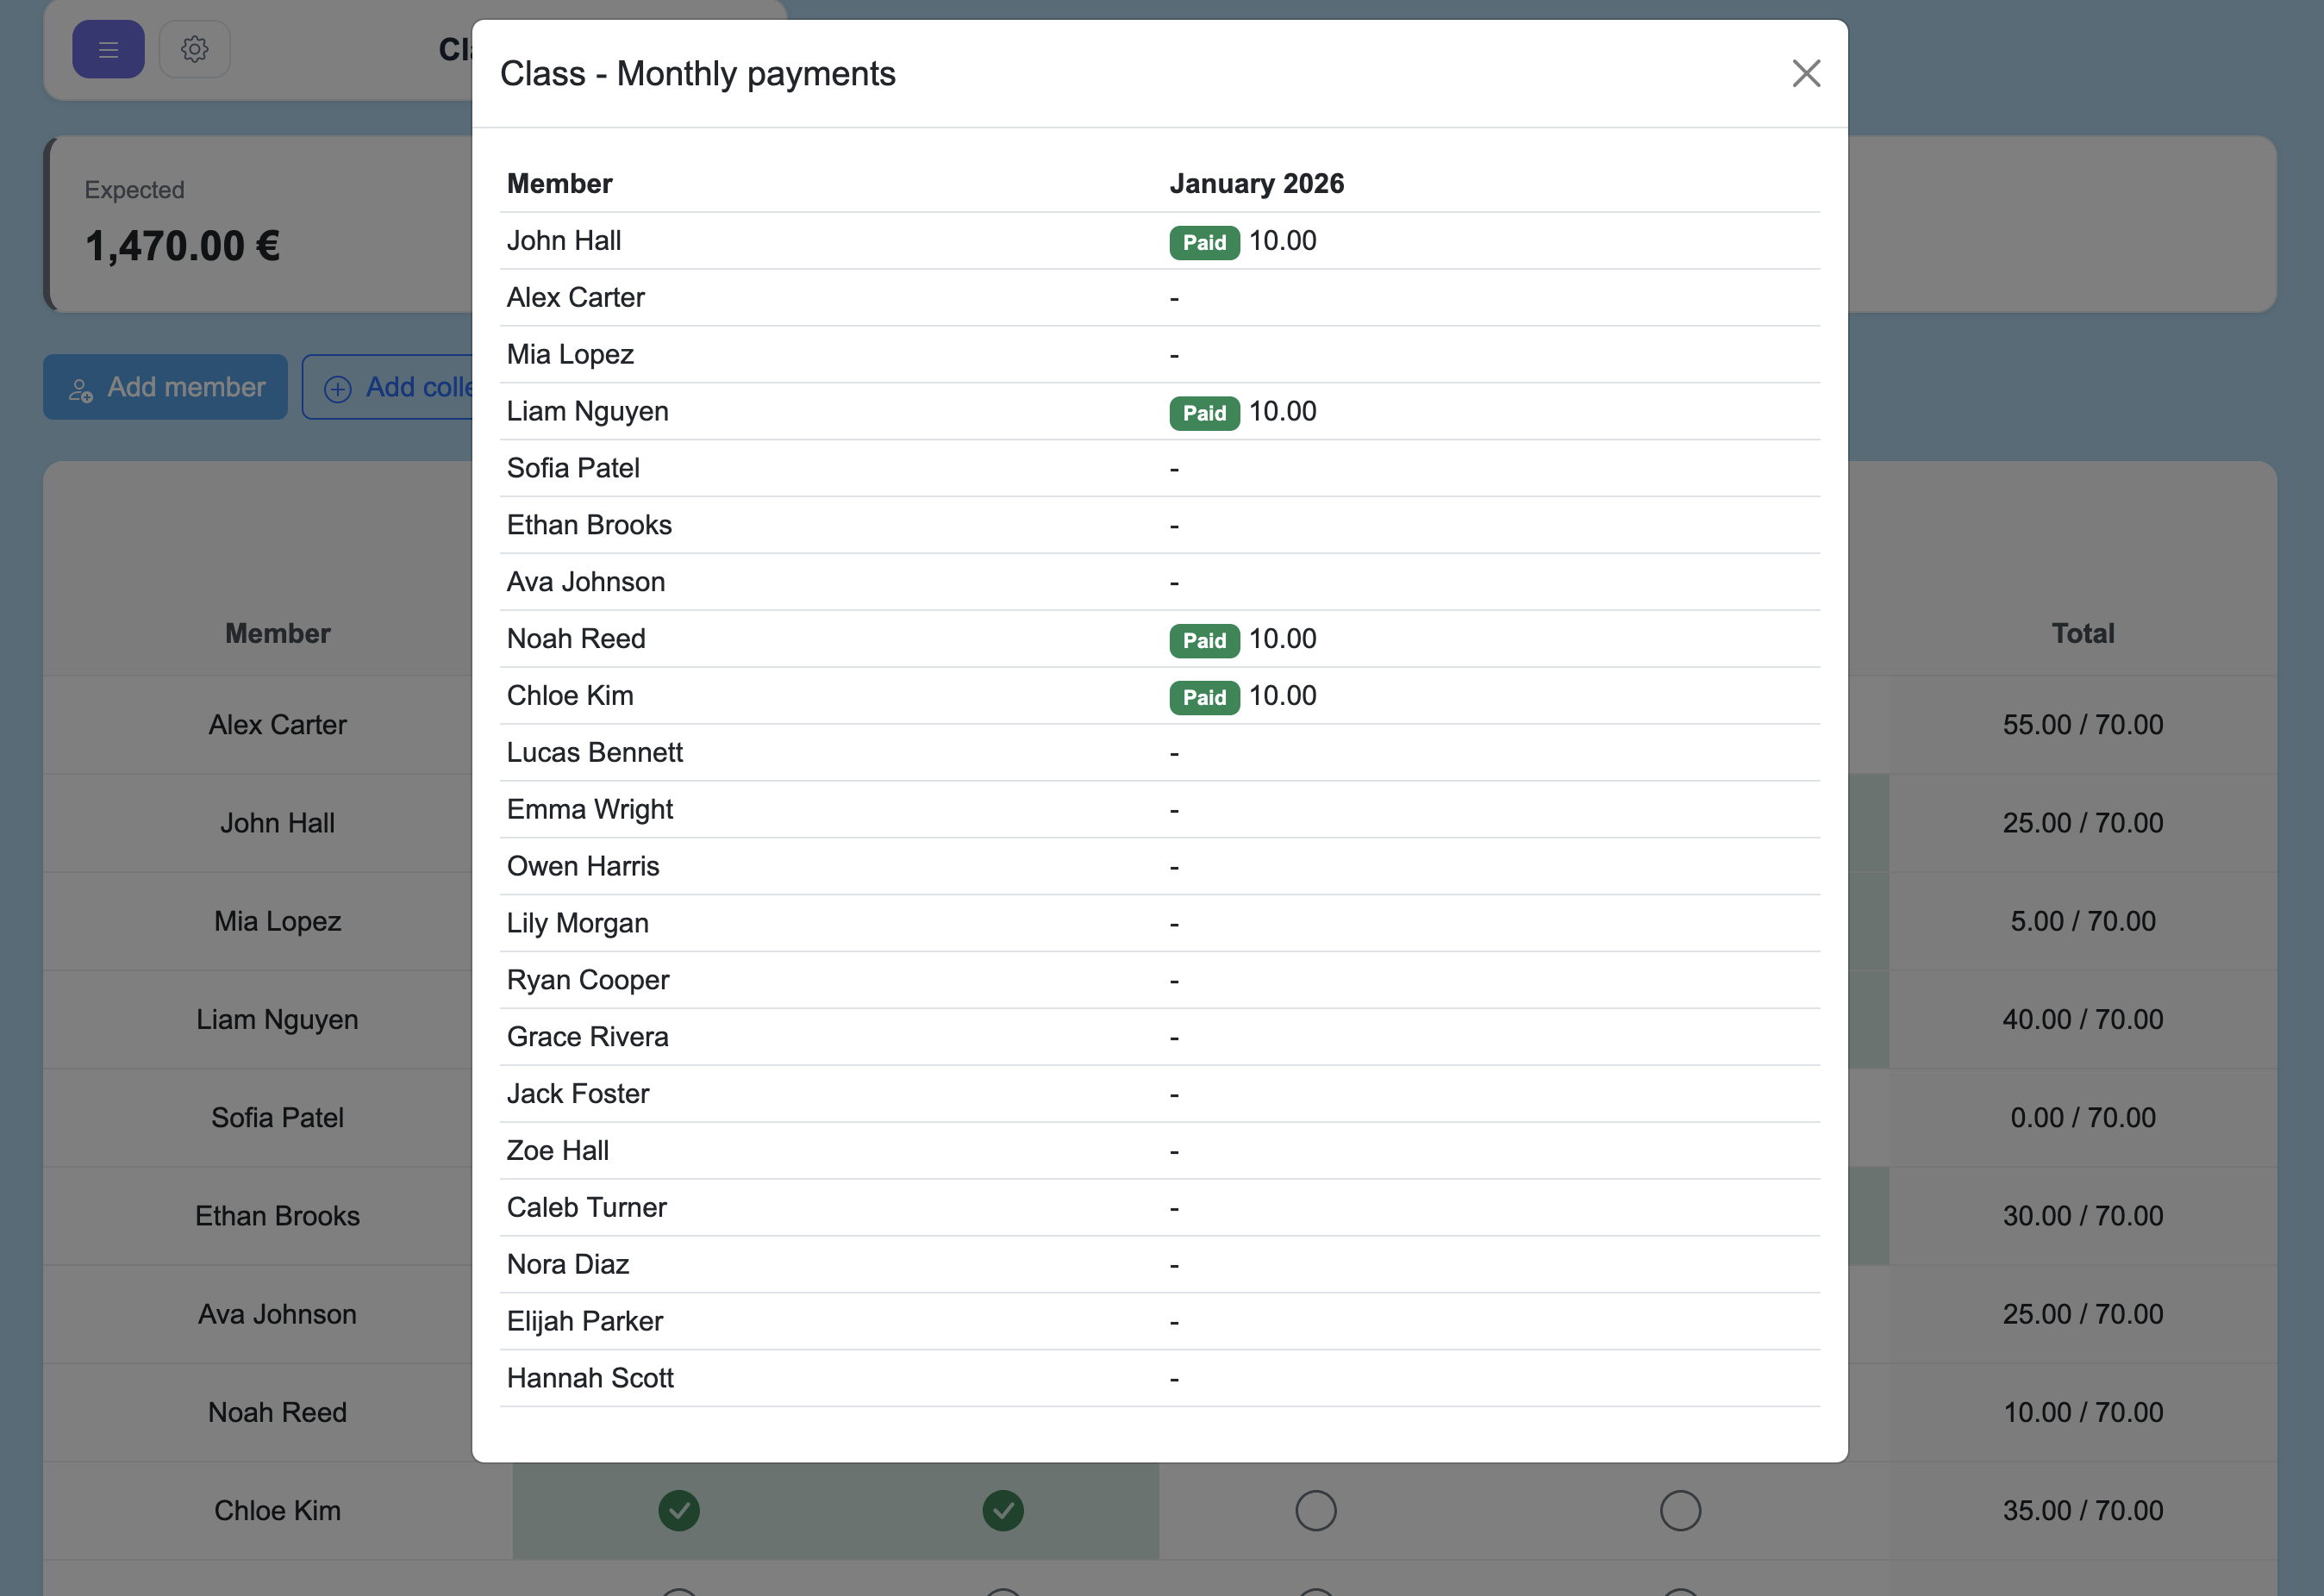Open the purple hamburger menu button
The width and height of the screenshot is (2324, 1596).
[x=108, y=49]
